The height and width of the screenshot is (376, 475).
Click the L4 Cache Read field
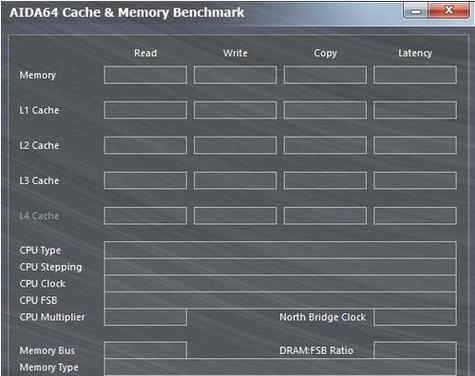(145, 216)
